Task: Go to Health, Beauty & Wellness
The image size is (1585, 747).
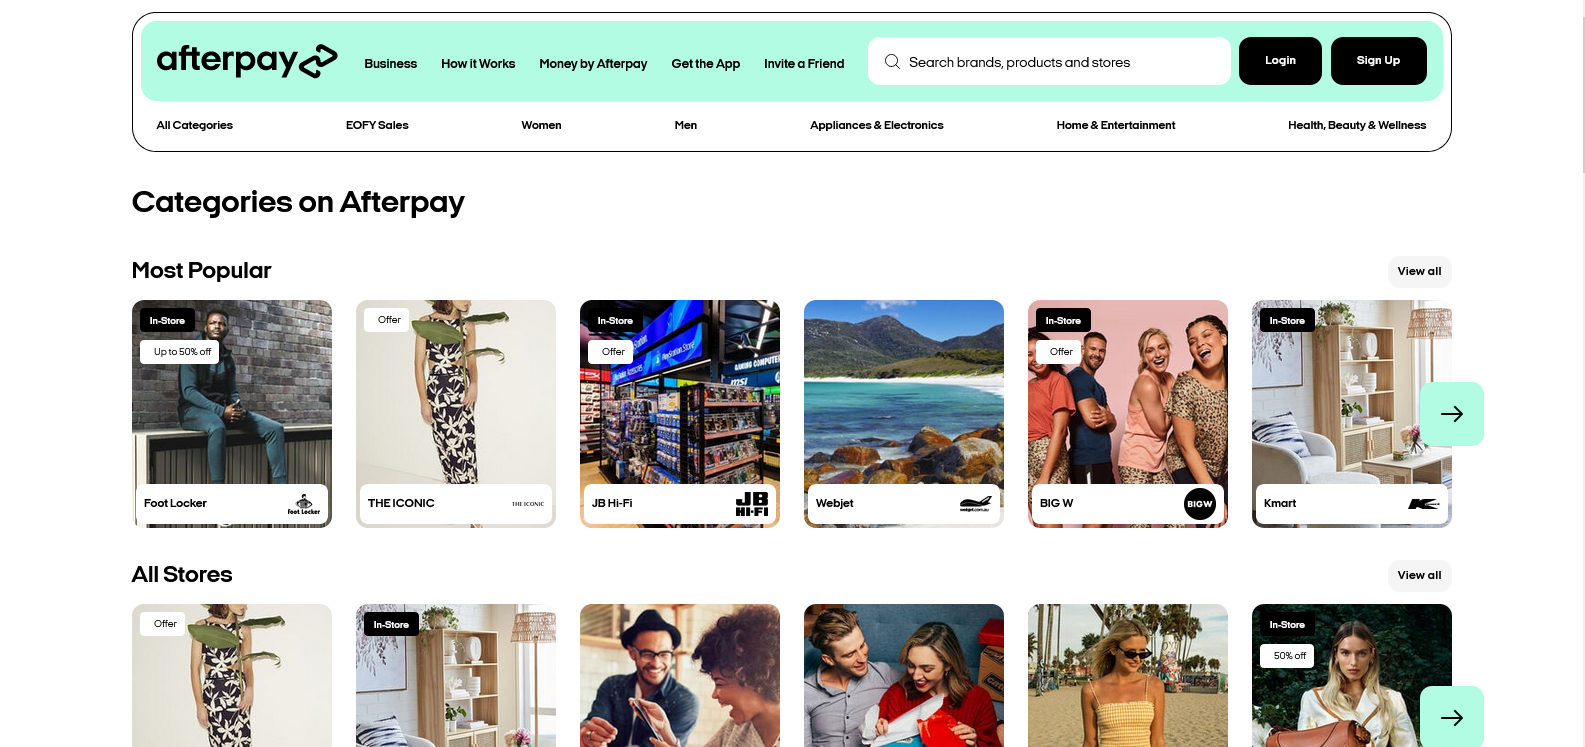Action: click(1357, 125)
